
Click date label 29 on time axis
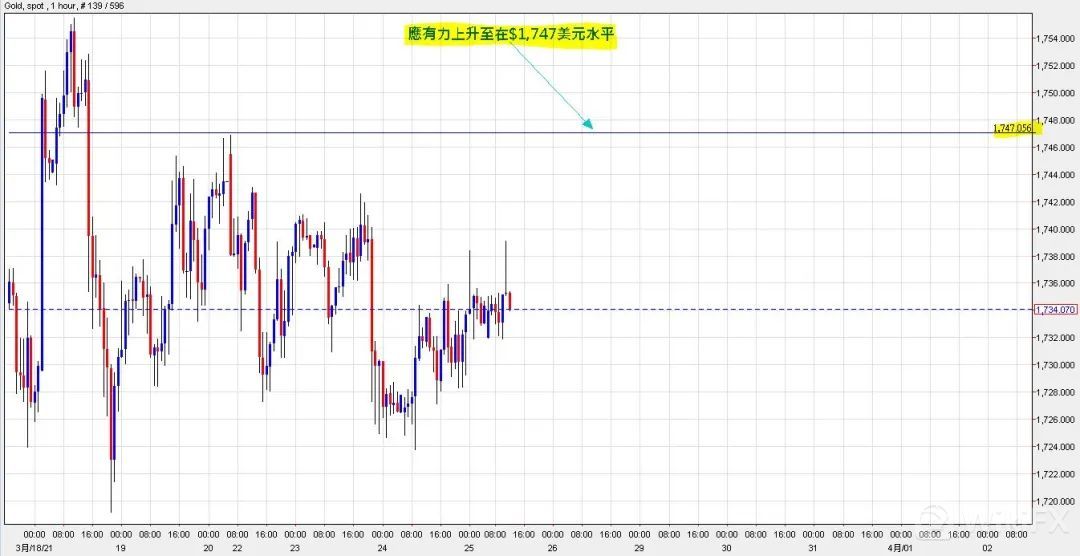point(639,548)
